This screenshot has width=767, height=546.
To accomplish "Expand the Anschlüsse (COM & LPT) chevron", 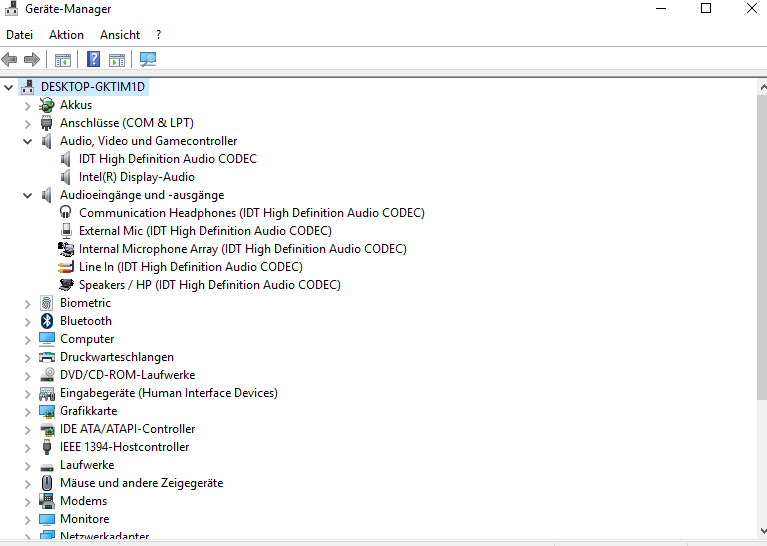I will pos(28,124).
